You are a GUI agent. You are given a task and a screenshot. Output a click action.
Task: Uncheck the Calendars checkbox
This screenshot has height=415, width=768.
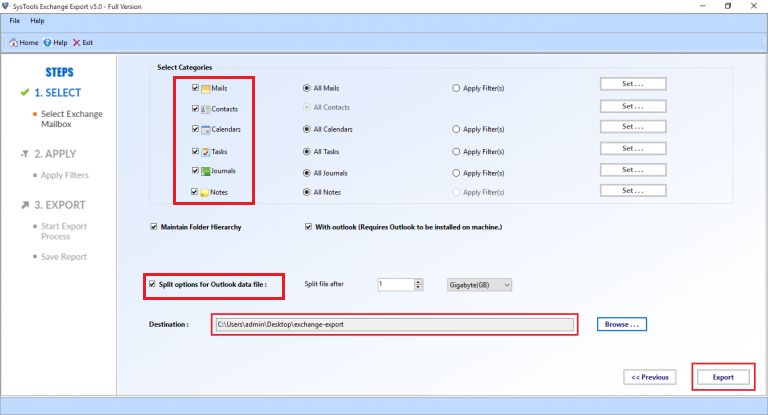195,129
